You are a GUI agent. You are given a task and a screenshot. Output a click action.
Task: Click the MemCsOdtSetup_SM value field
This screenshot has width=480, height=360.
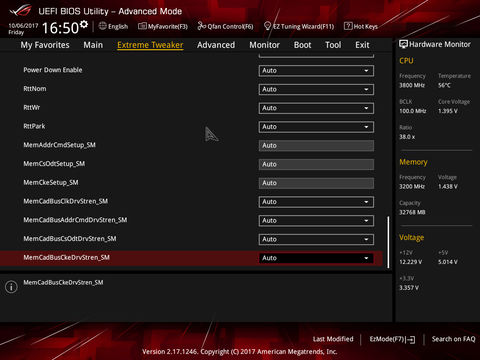pyautogui.click(x=316, y=164)
